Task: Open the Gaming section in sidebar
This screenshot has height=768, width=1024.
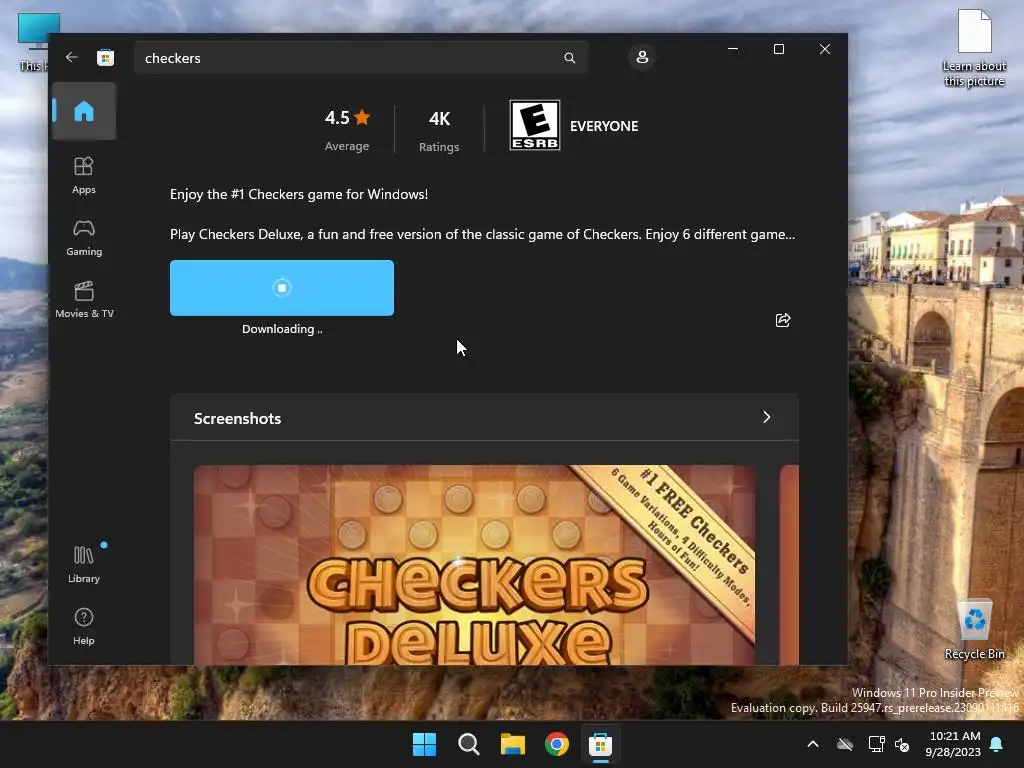Action: coord(84,238)
